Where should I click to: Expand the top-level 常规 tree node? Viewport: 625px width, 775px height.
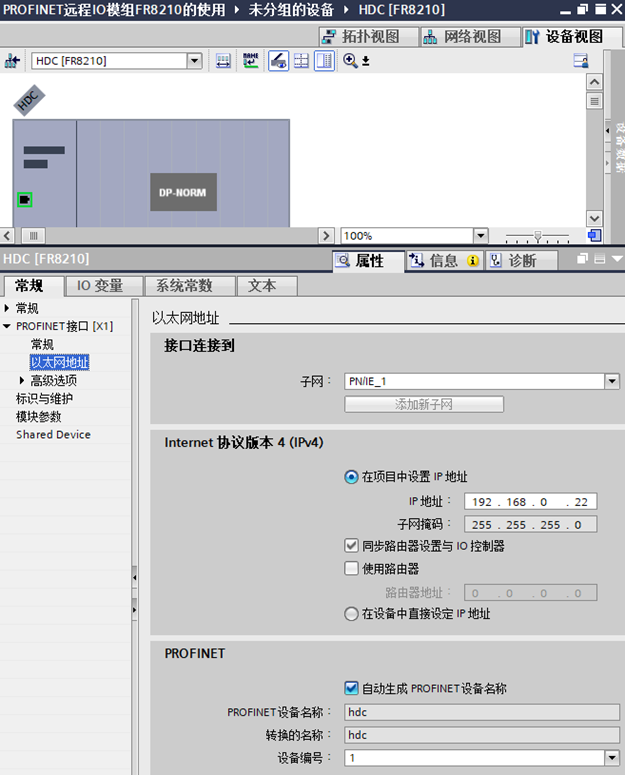click(x=6, y=308)
